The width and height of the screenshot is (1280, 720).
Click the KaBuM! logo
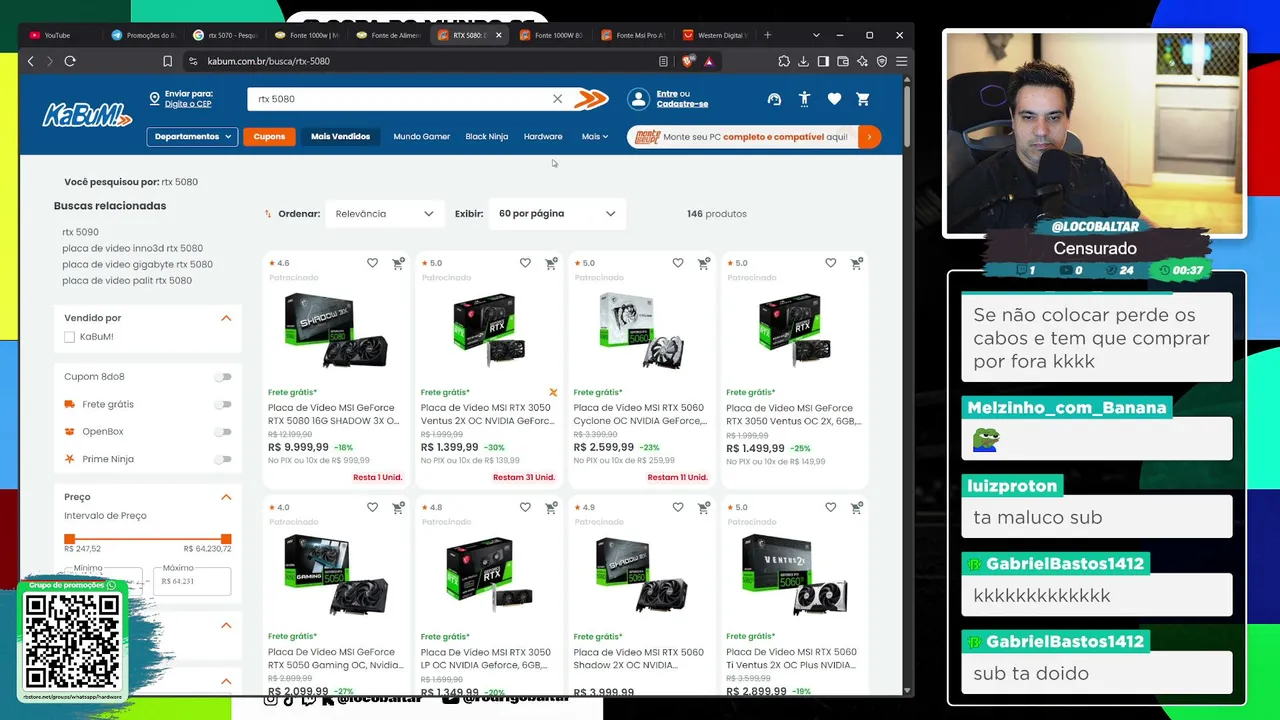(x=87, y=115)
